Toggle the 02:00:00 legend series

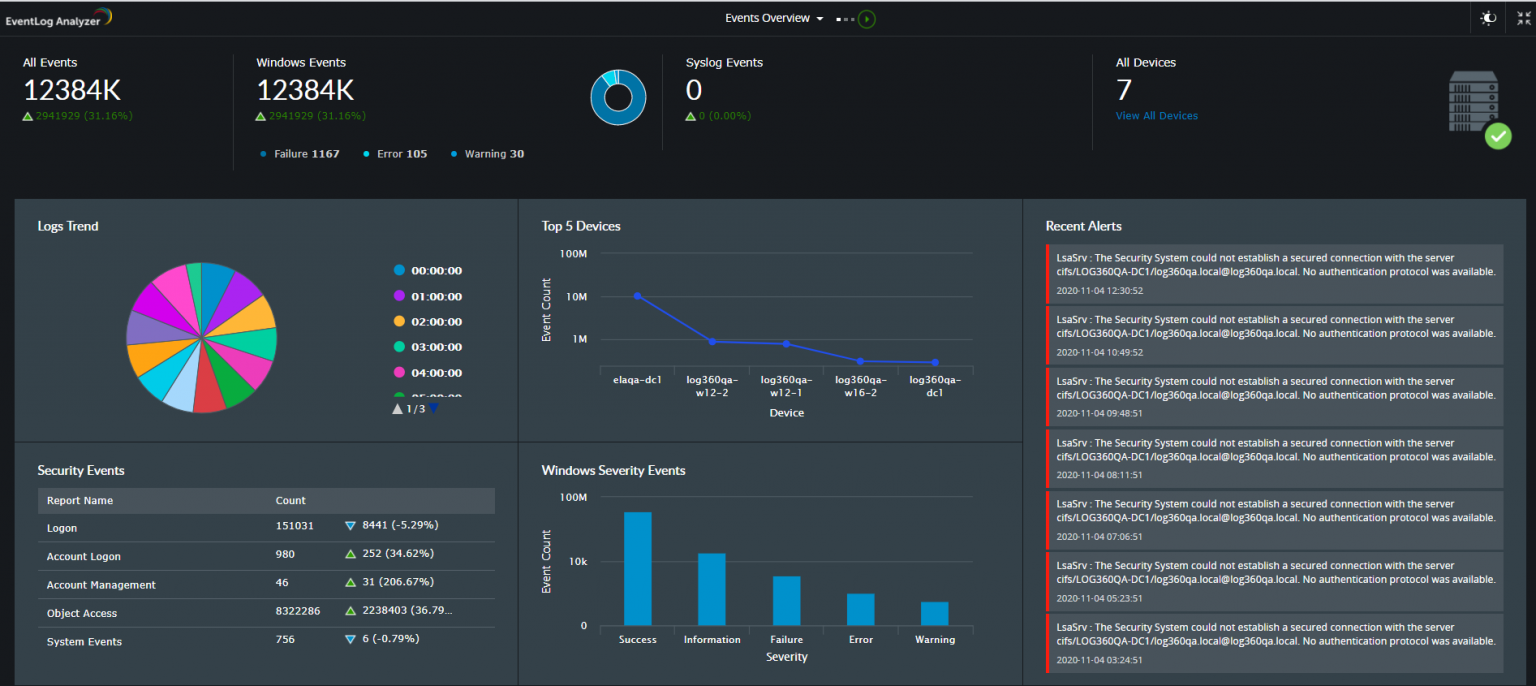pyautogui.click(x=436, y=322)
